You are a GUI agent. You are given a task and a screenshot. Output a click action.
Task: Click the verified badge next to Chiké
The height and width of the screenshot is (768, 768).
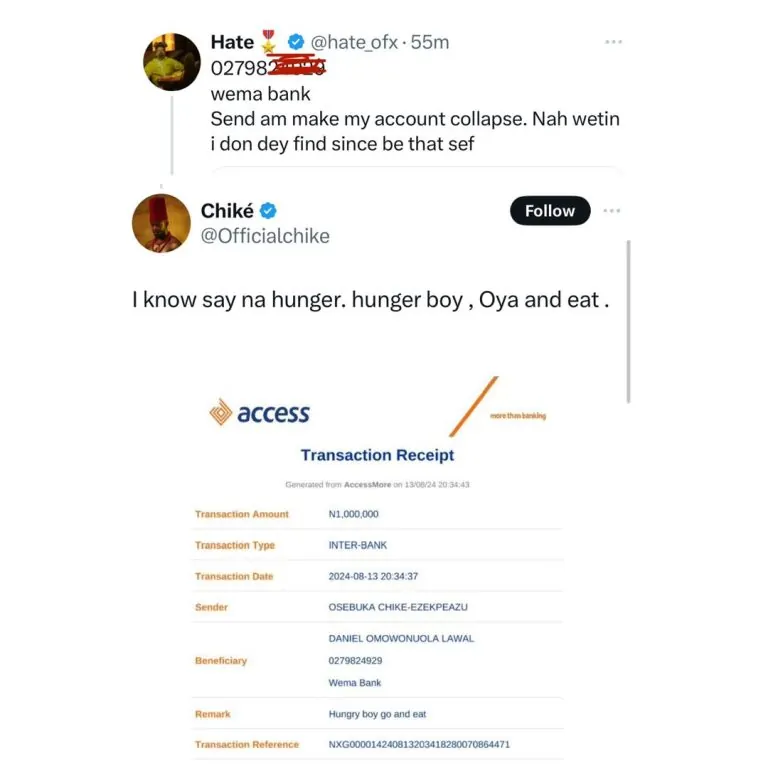pos(268,211)
